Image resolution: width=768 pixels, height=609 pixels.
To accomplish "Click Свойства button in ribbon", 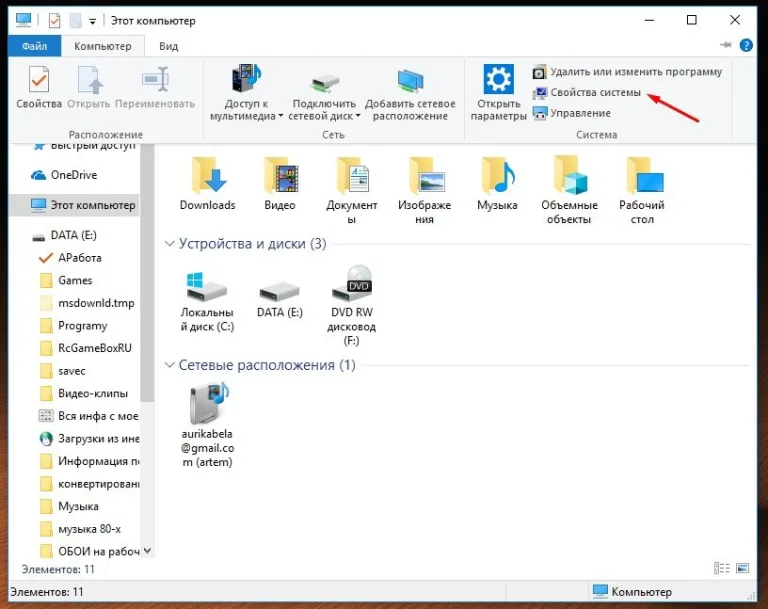I will click(39, 87).
